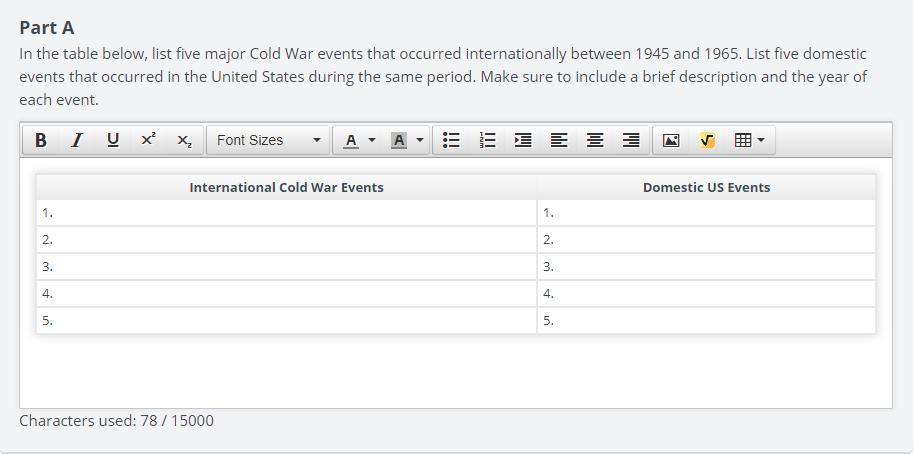Viewport: 914px width, 454px height.
Task: Insert an image
Action: coord(671,141)
